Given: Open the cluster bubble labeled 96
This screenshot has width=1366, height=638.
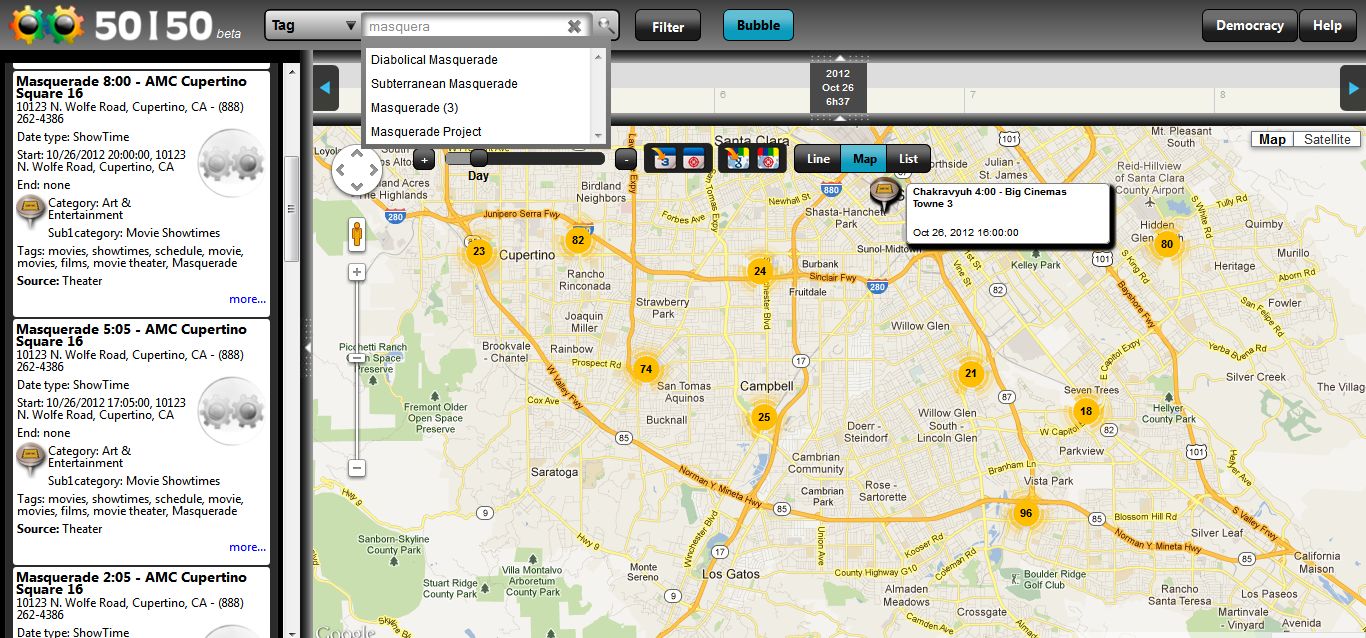Looking at the screenshot, I should 1025,514.
